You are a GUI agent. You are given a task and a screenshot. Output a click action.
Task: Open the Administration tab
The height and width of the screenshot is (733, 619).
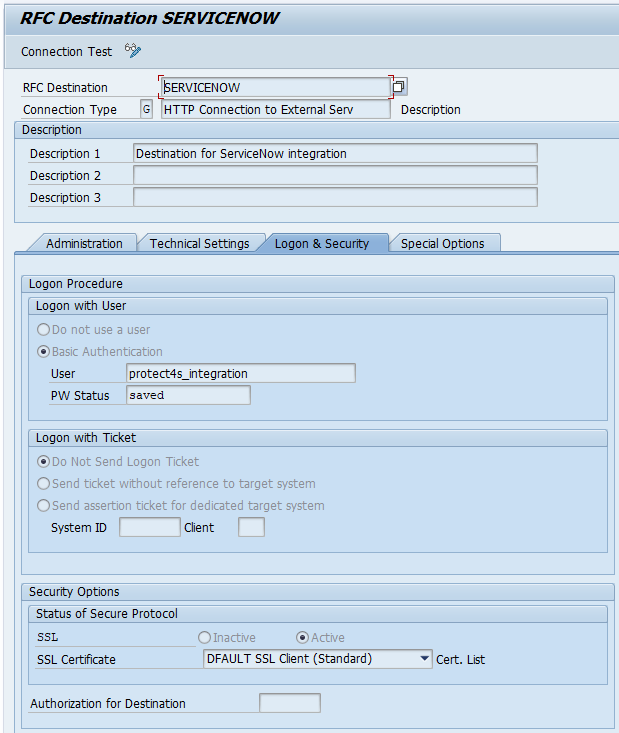coord(84,244)
